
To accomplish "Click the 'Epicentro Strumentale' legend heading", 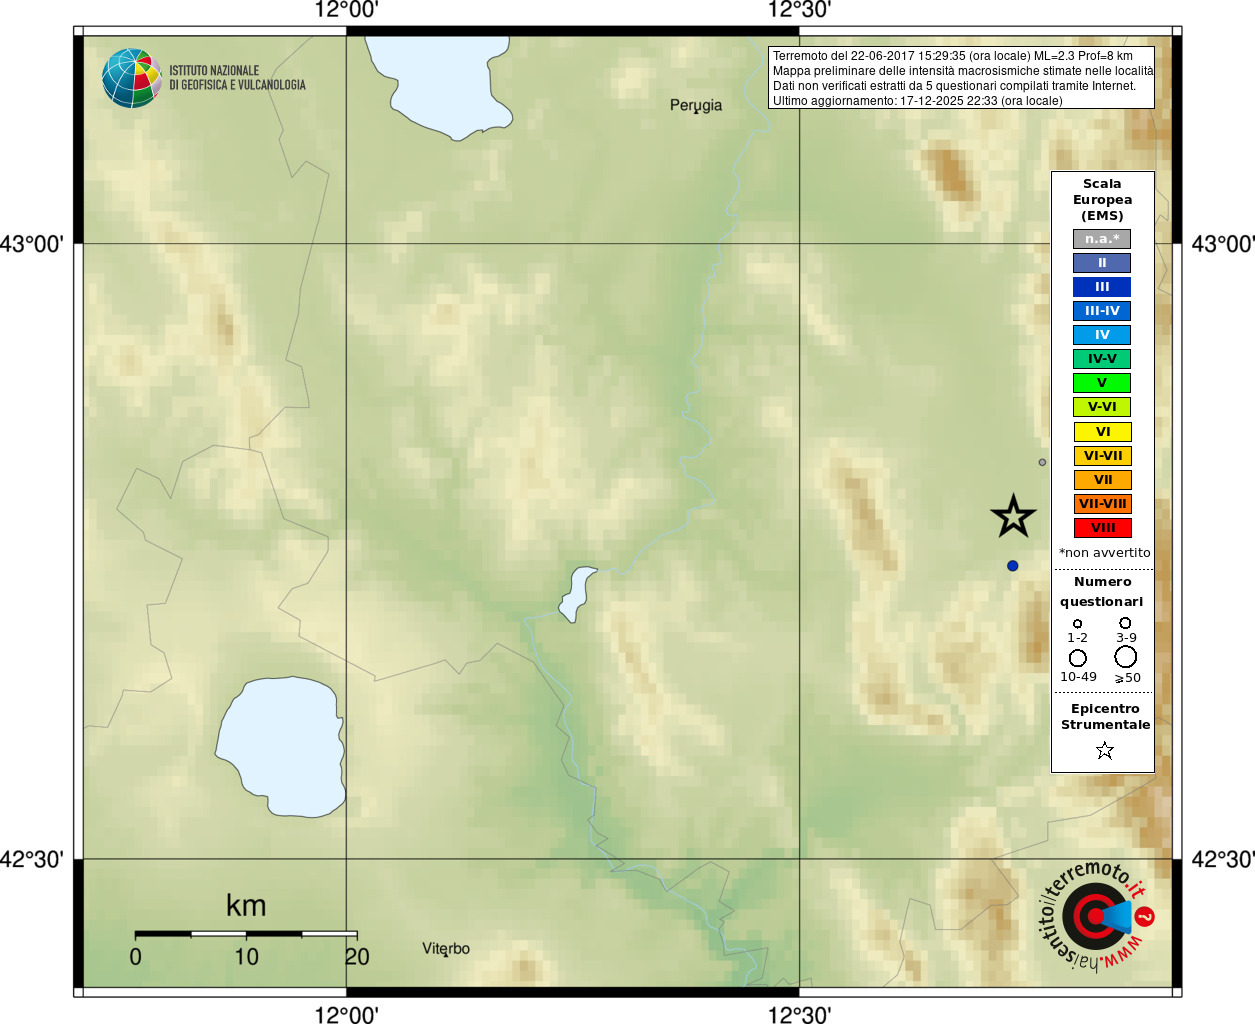I will point(1105,717).
